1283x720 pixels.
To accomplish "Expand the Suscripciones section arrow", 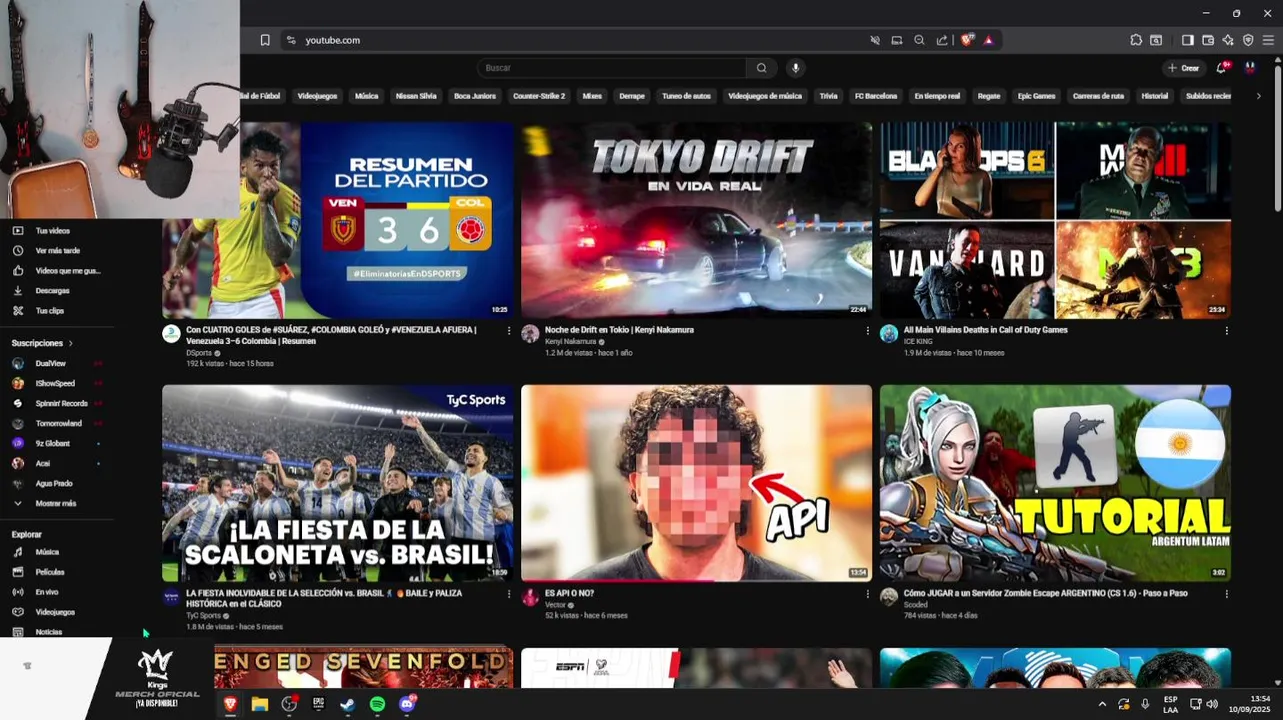I will pos(70,343).
